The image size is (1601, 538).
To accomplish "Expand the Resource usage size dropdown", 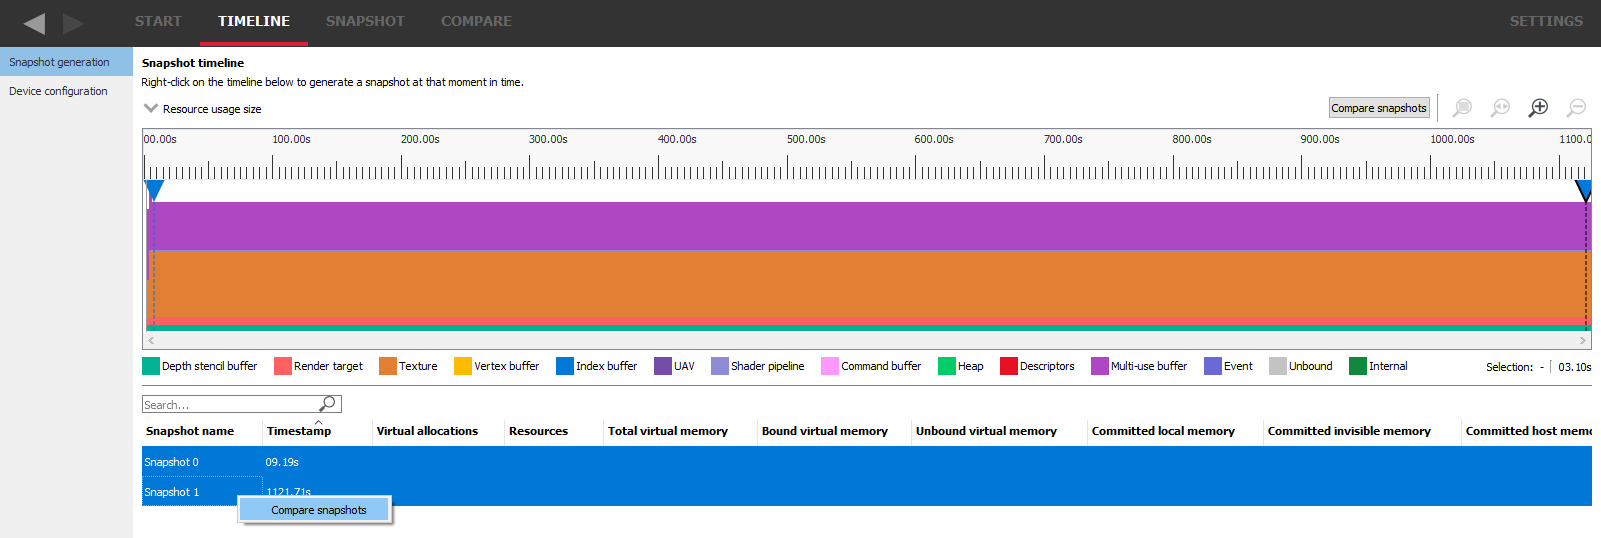I will coord(151,109).
